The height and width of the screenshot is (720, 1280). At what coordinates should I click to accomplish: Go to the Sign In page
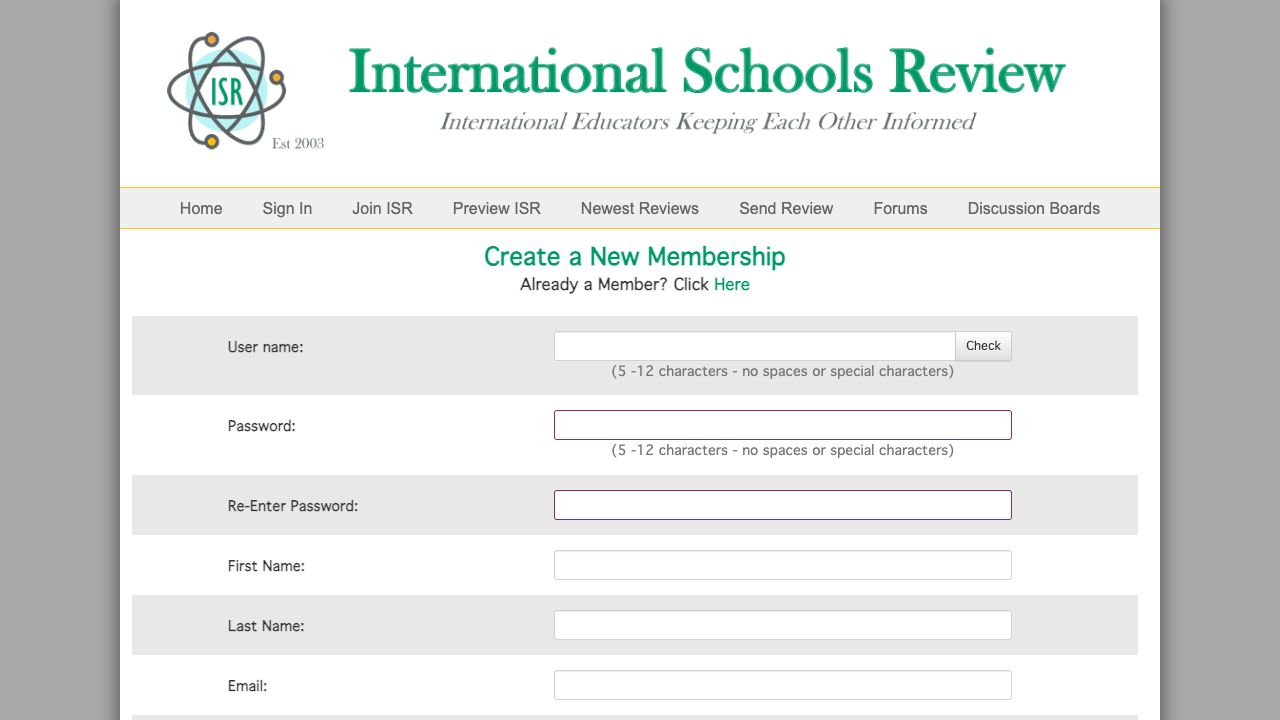(x=287, y=208)
